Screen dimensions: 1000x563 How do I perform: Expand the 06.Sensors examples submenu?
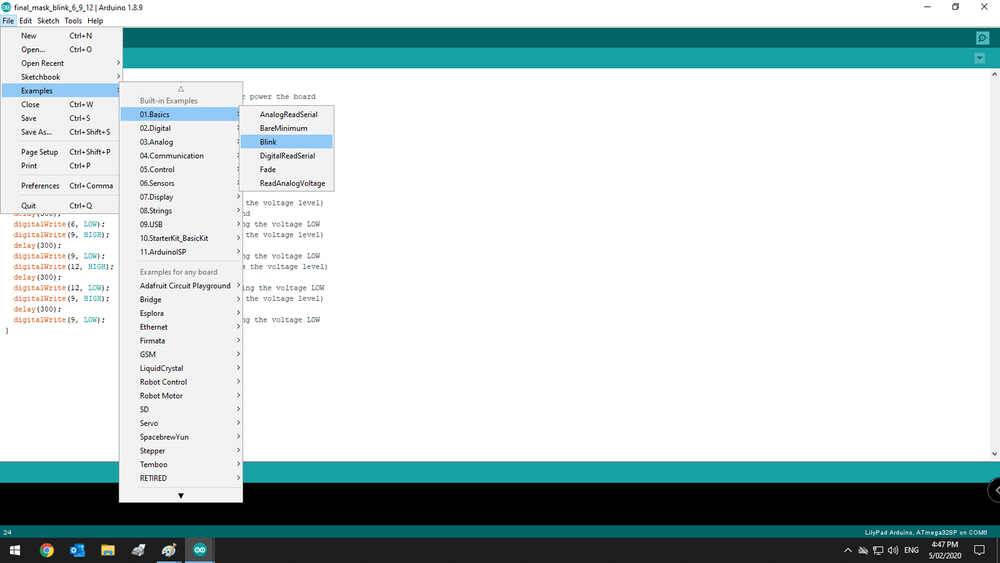pyautogui.click(x=180, y=183)
